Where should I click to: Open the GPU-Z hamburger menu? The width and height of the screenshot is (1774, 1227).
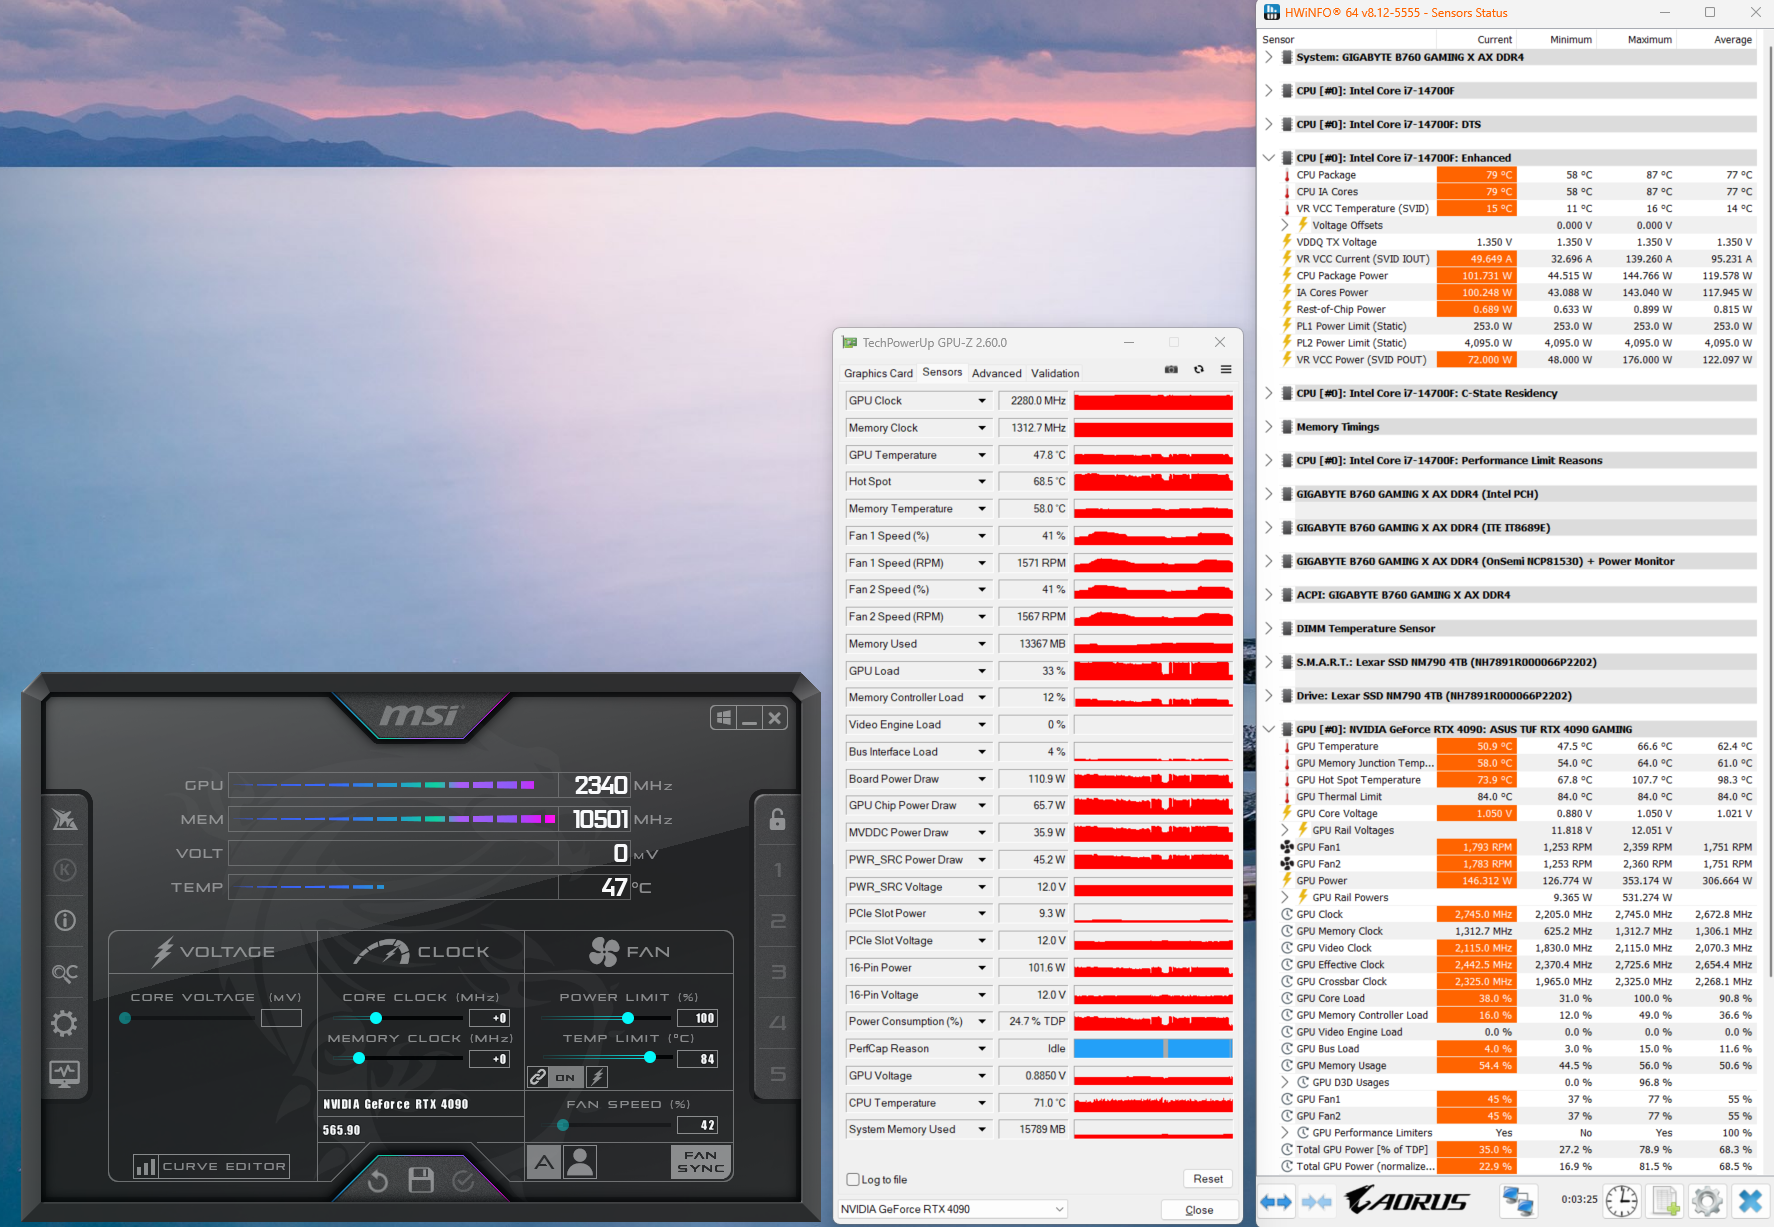pos(1226,369)
